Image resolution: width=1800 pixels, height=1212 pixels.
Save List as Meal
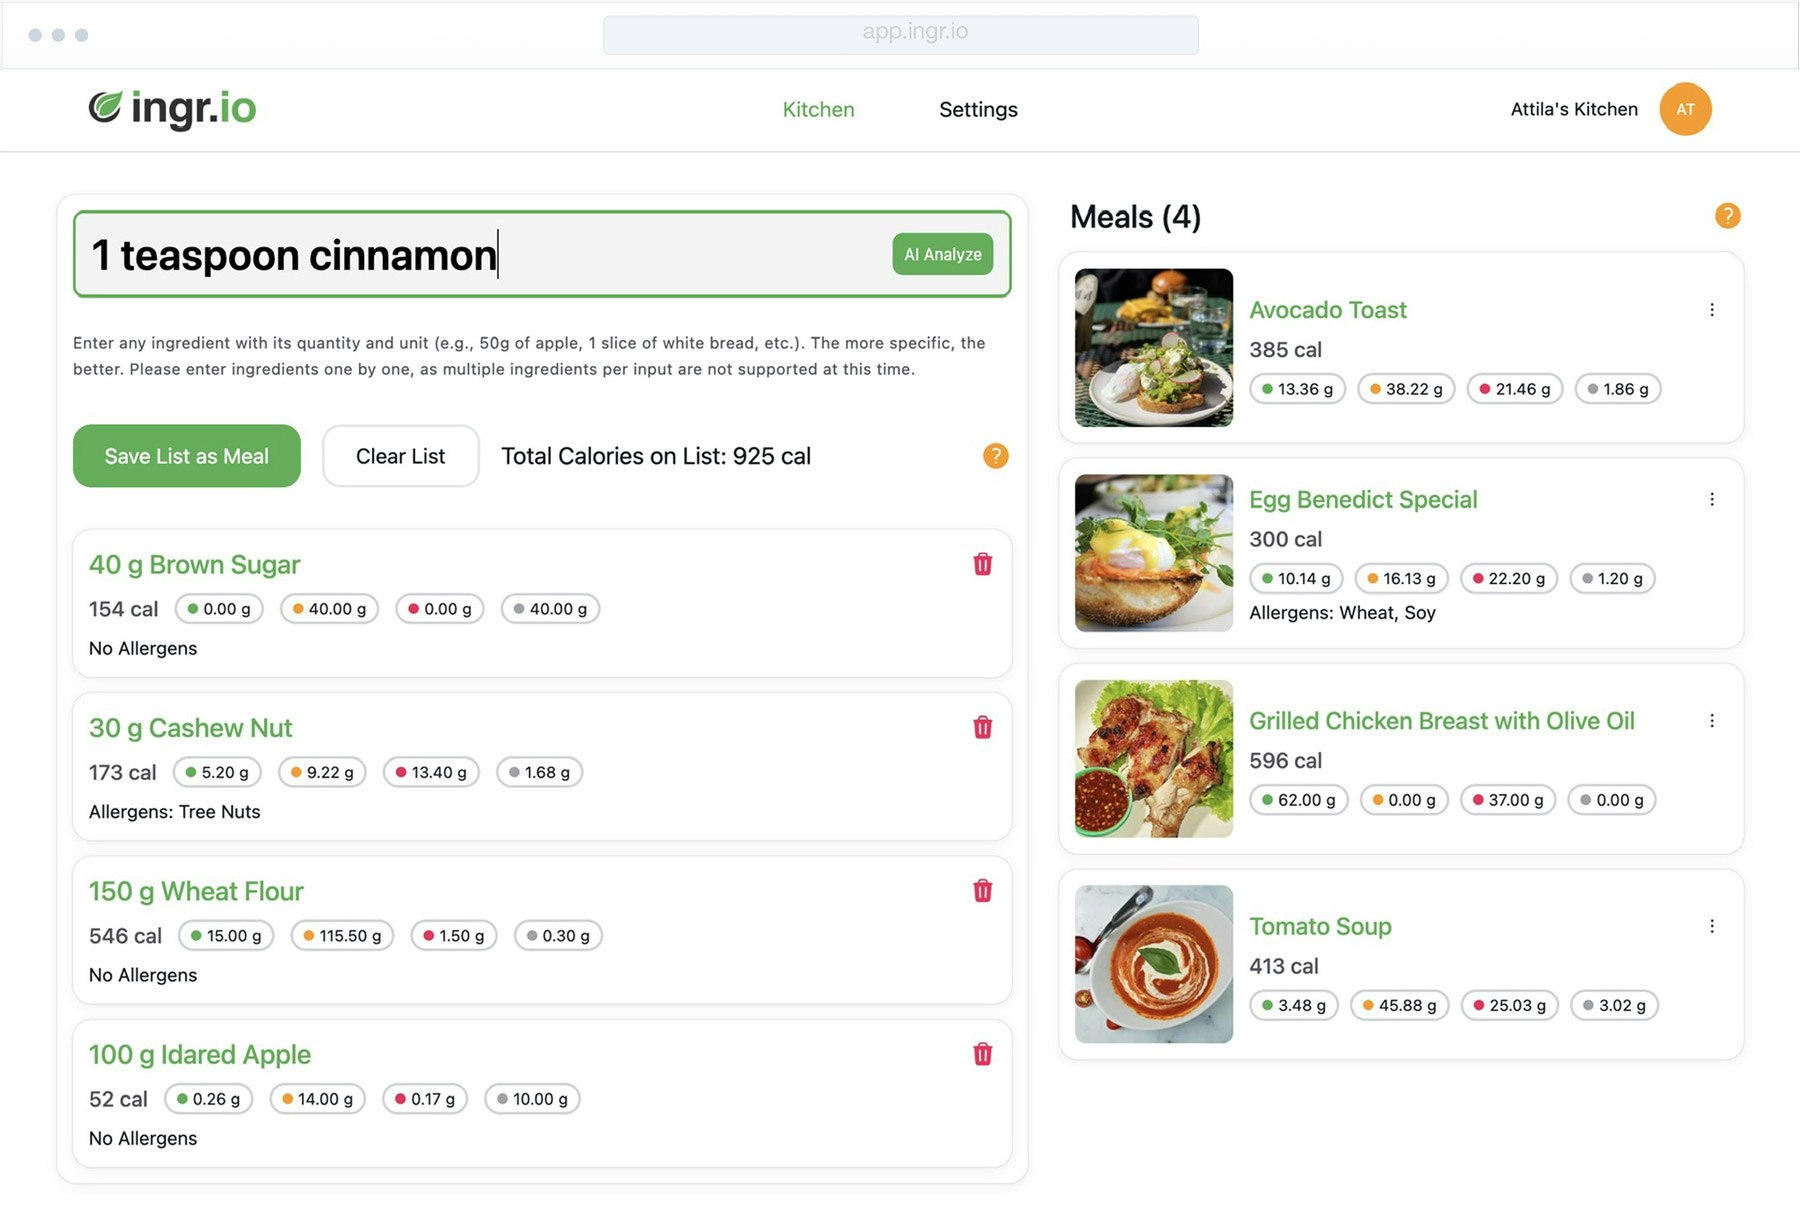point(186,456)
